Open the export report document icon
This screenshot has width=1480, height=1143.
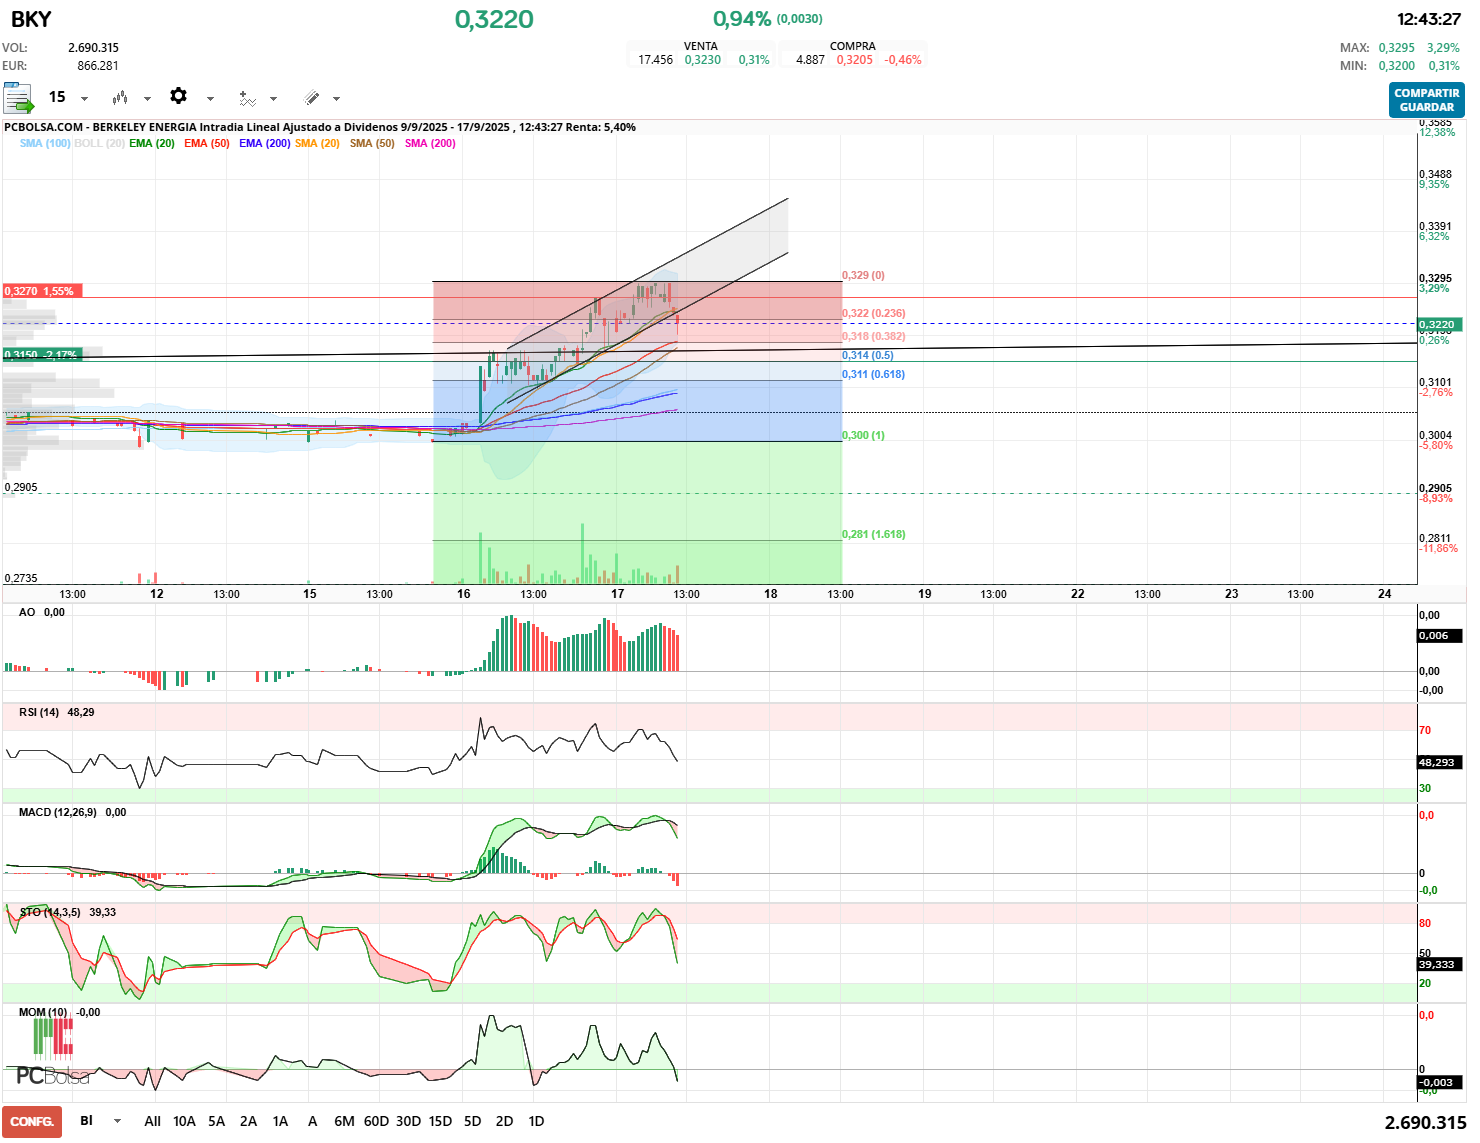coord(18,98)
